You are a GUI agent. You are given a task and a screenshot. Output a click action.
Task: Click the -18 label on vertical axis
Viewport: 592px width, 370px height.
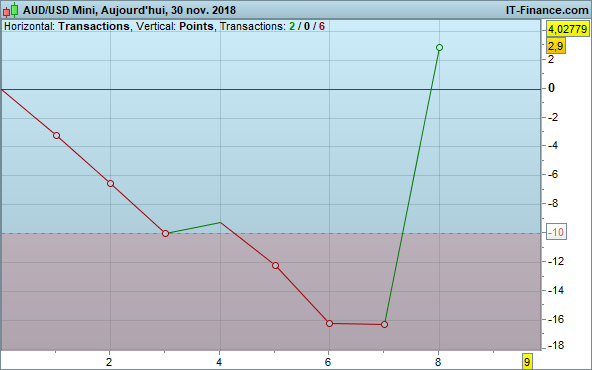pyautogui.click(x=556, y=345)
